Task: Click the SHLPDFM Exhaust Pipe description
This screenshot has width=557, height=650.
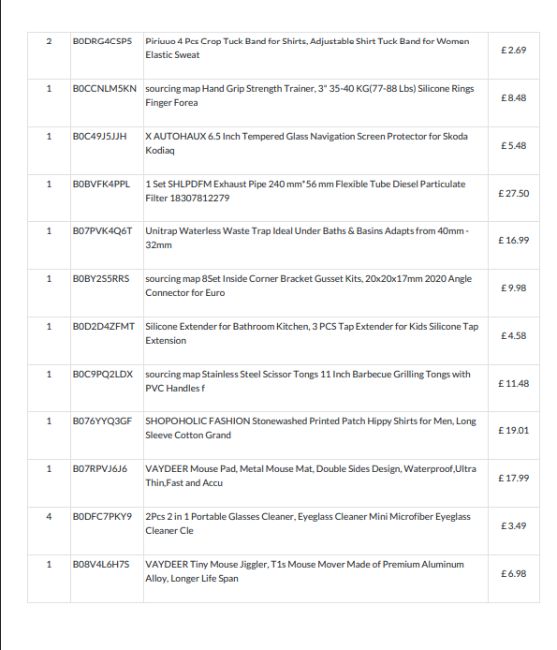Action: (x=305, y=191)
